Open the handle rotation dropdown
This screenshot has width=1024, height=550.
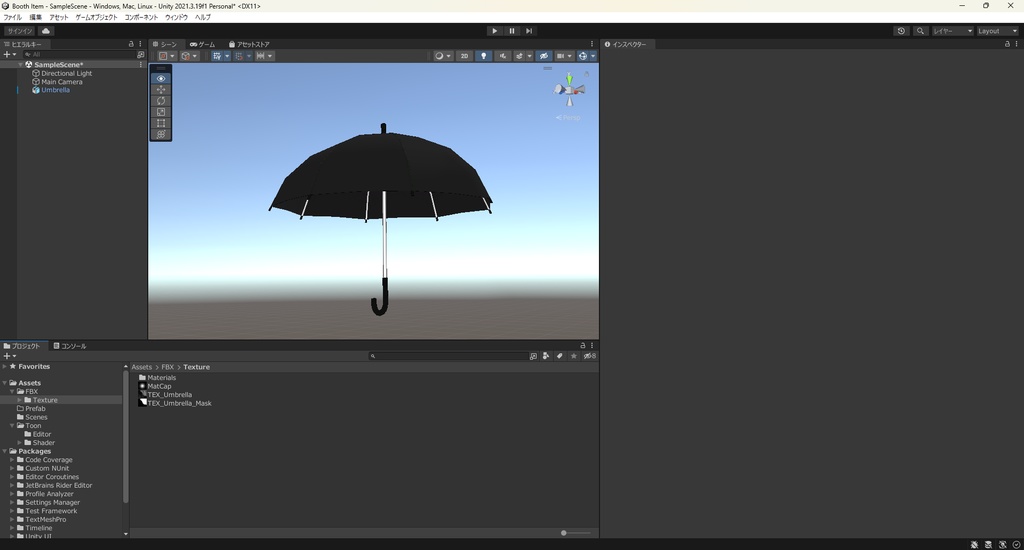coord(189,56)
